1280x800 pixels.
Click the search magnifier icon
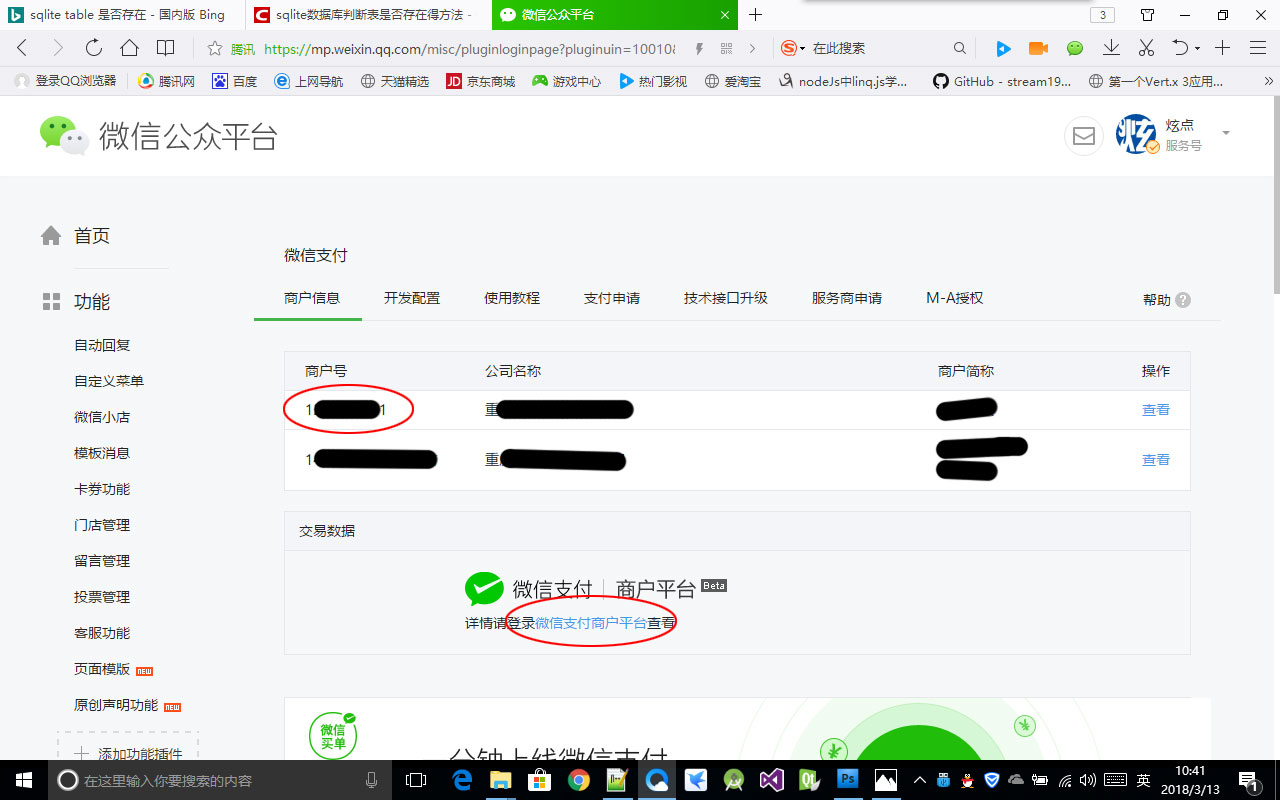coord(960,48)
